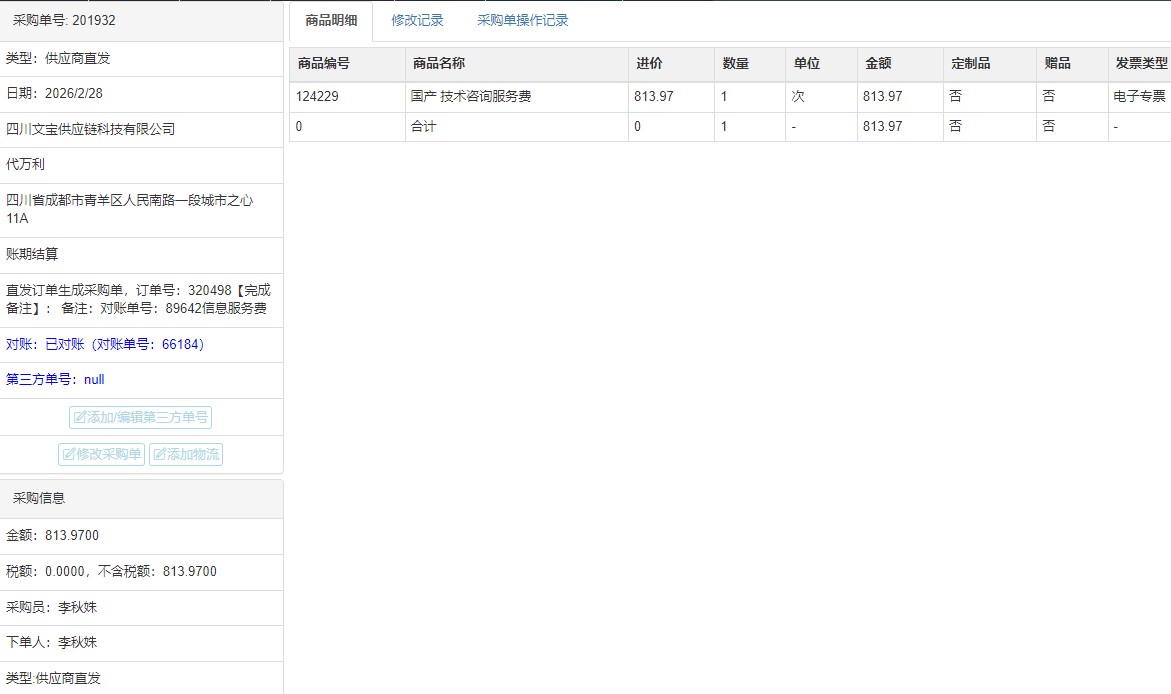Click the 定制品 column header
Viewport: 1171px width, 694px height.
point(970,63)
